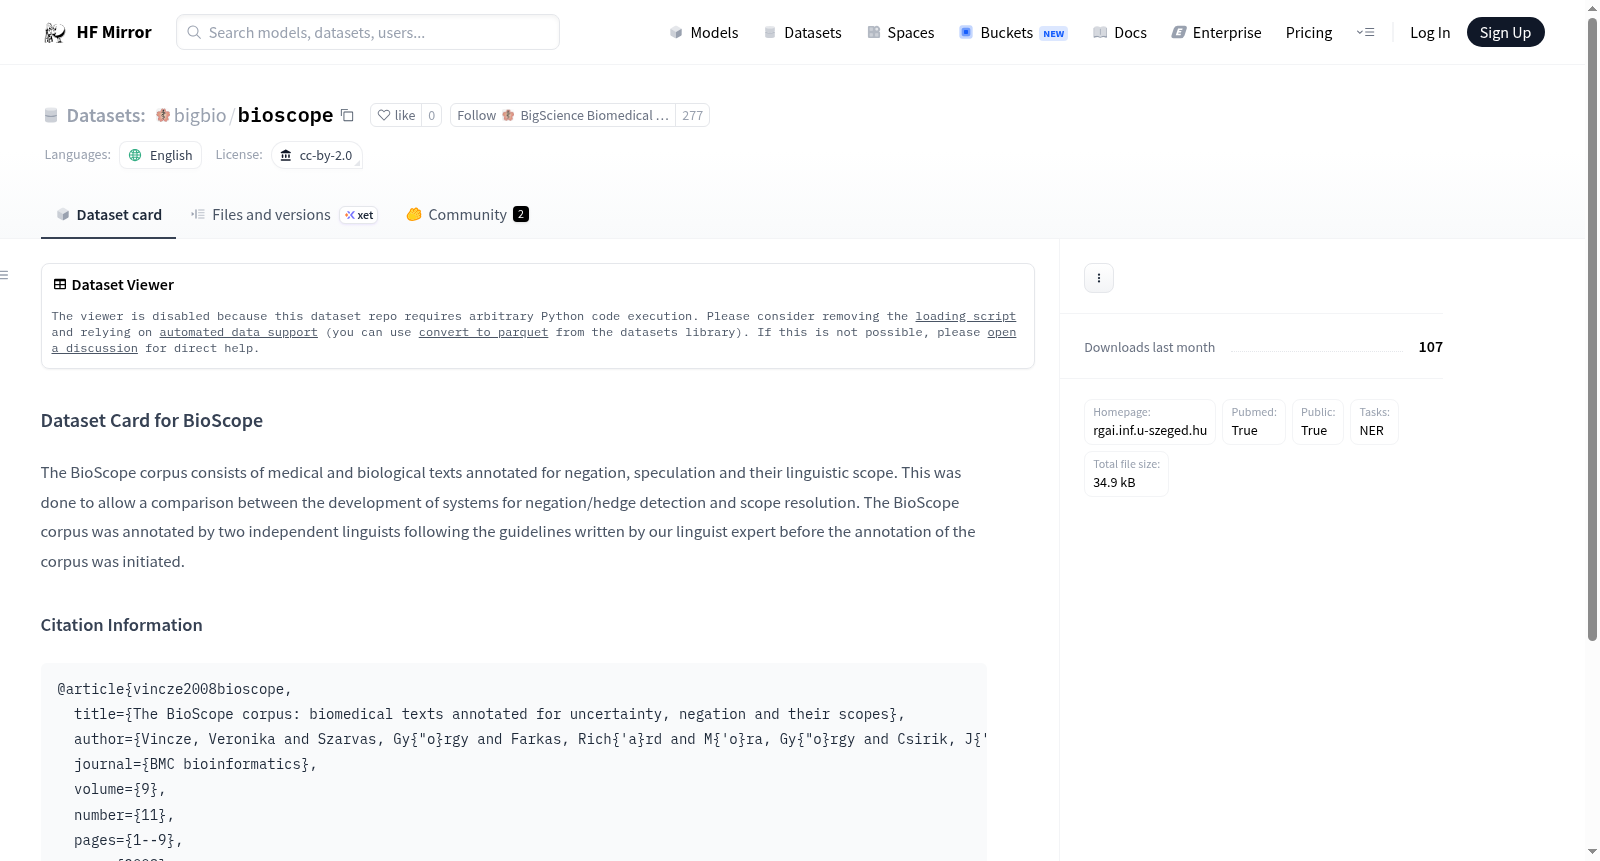Viewport: 1600px width, 861px height.
Task: Click the Public: True tag
Action: pyautogui.click(x=1318, y=422)
